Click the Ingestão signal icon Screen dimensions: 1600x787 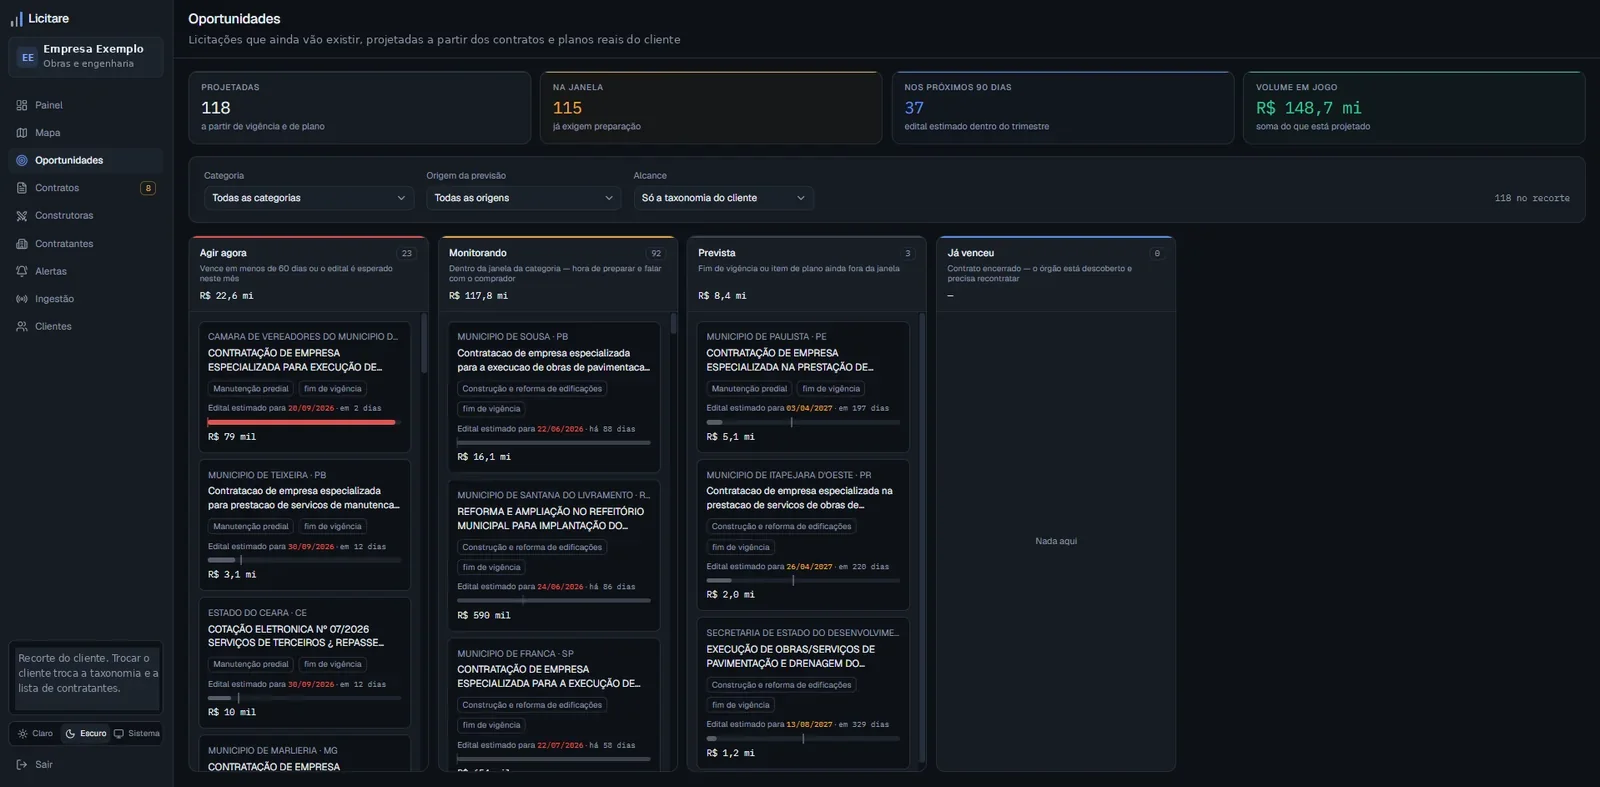point(22,299)
